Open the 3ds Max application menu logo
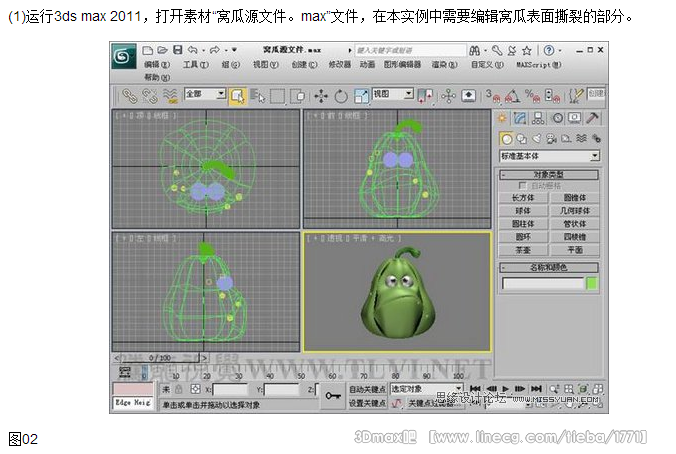The width and height of the screenshot is (676, 454). tap(124, 56)
